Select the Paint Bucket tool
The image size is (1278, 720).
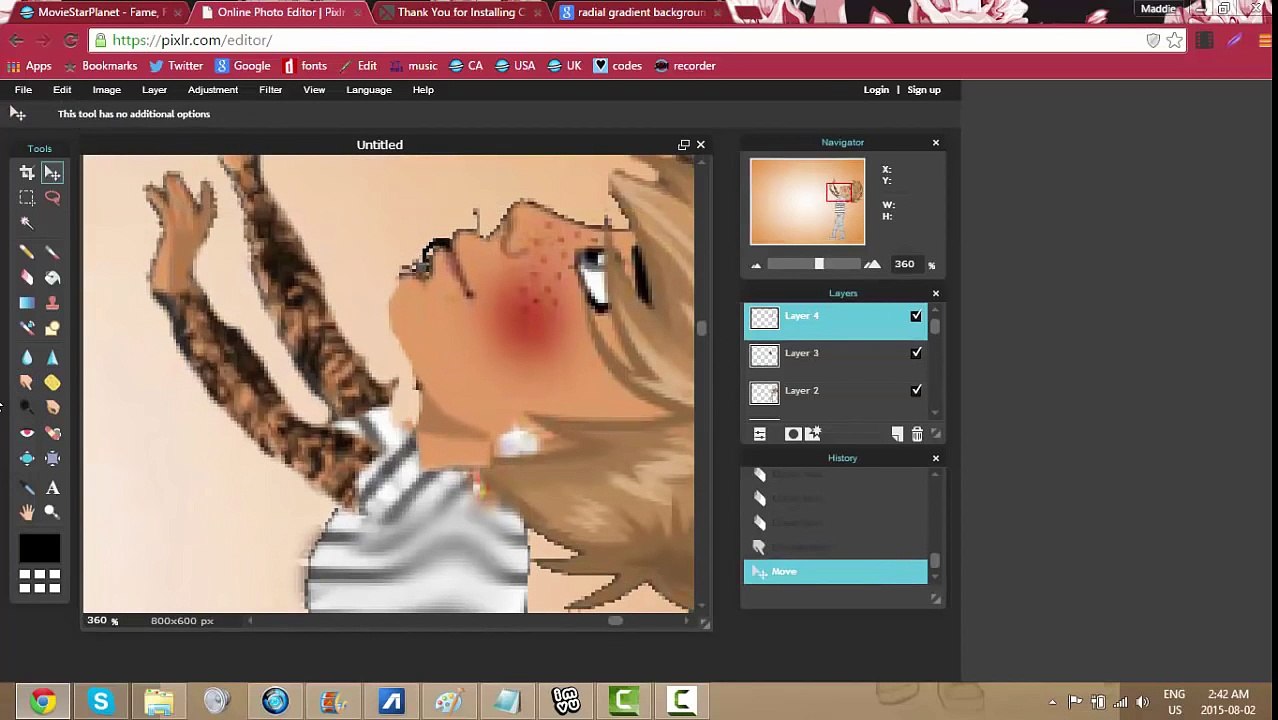tap(52, 278)
